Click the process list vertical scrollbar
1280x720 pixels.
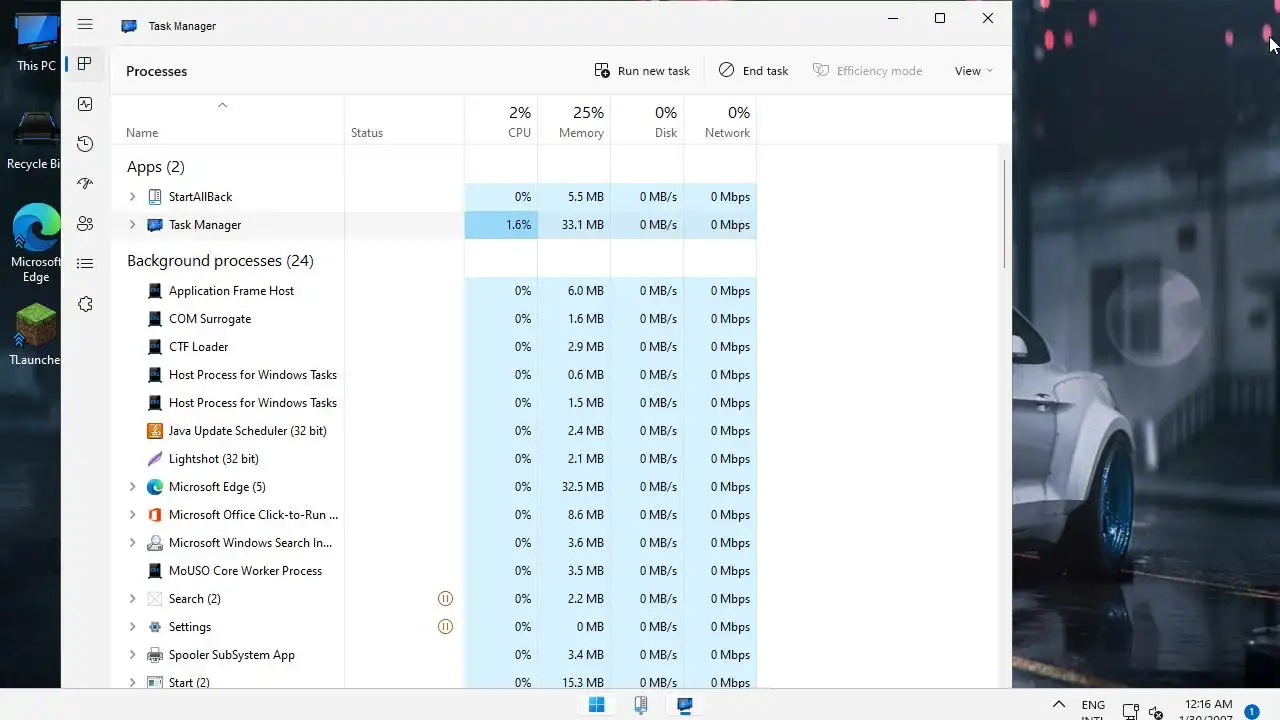click(1004, 213)
